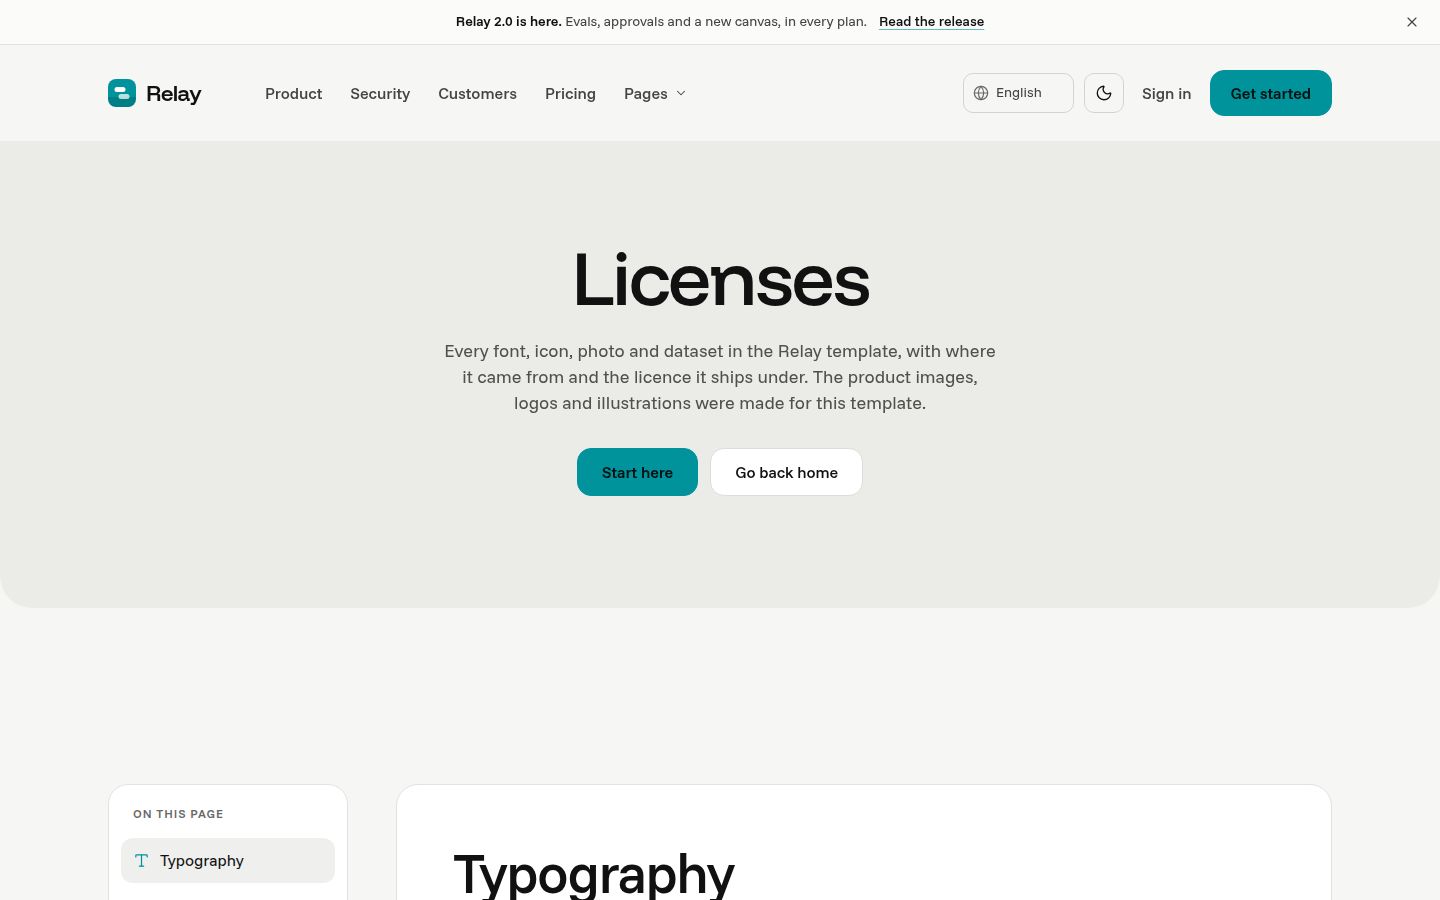Toggle dark mode with the moon icon
This screenshot has height=900, width=1440.
coord(1104,93)
